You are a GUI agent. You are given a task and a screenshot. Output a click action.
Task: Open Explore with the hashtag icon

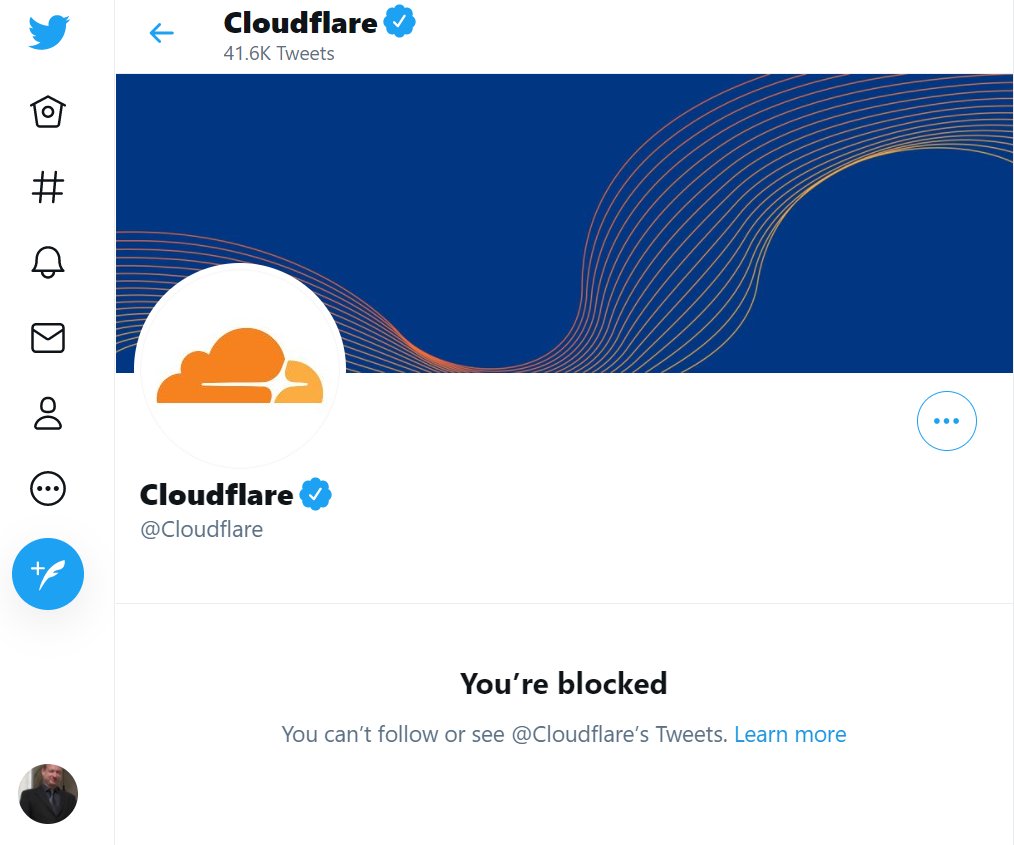(48, 187)
